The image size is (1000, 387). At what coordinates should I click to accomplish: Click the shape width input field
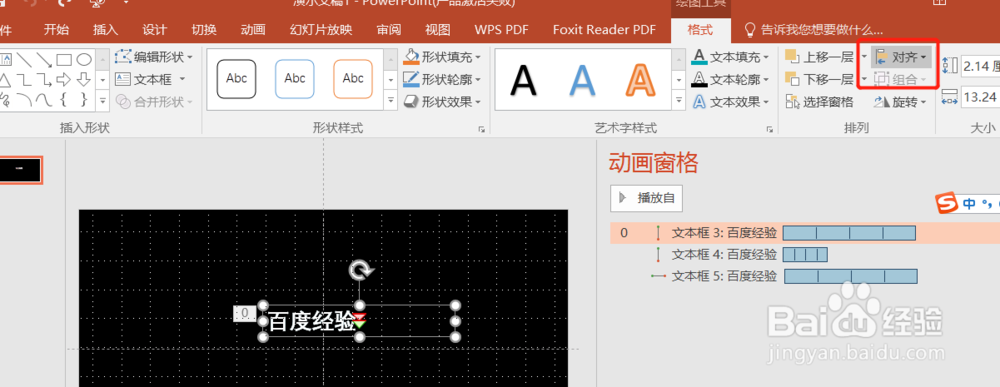pyautogui.click(x=980, y=97)
